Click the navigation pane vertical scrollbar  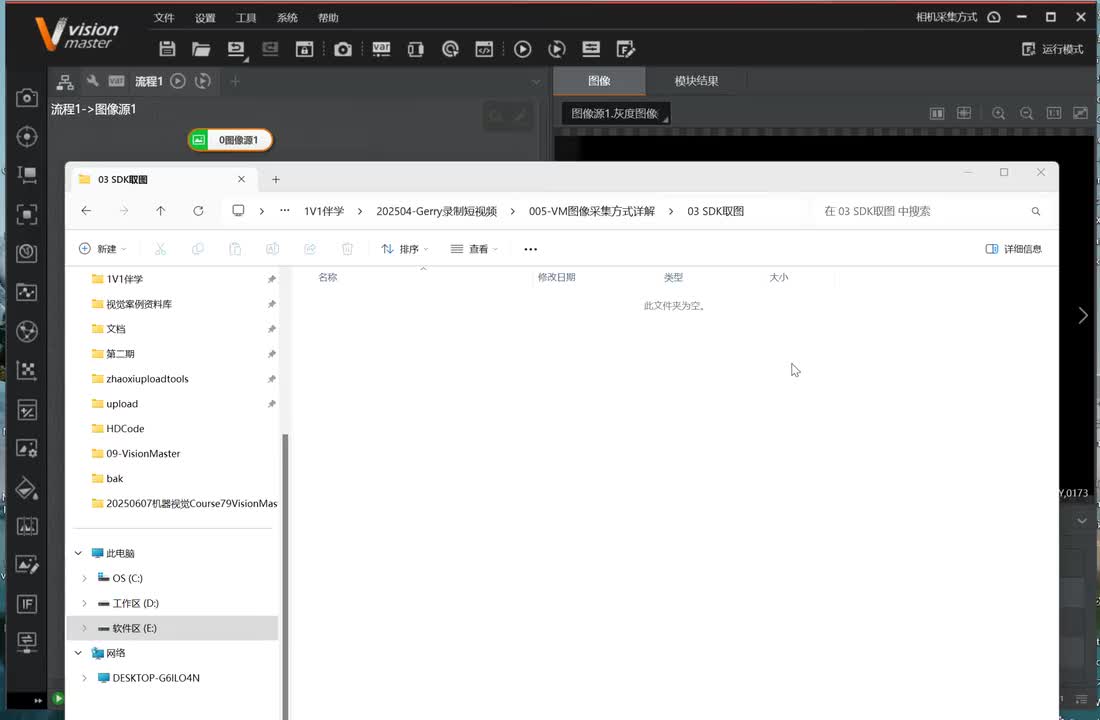(286, 575)
